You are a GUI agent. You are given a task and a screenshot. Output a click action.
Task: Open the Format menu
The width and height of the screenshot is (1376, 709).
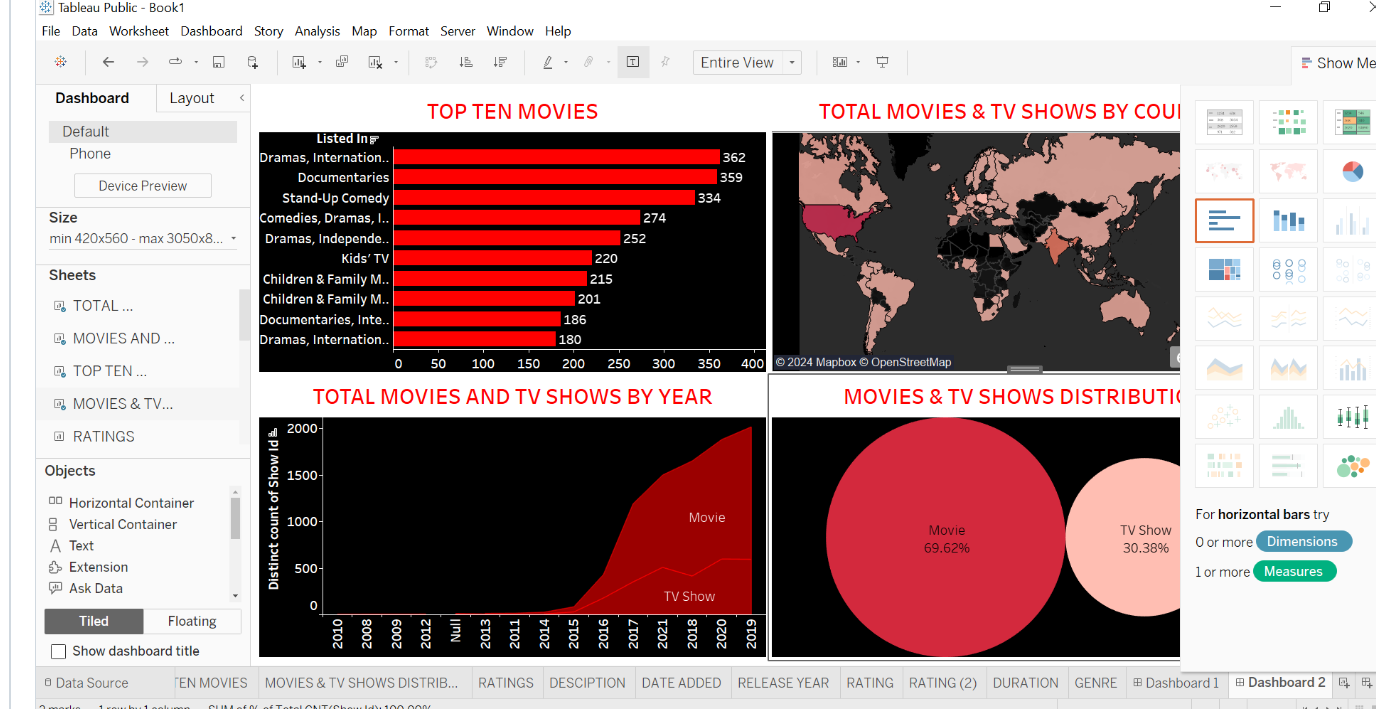point(408,31)
